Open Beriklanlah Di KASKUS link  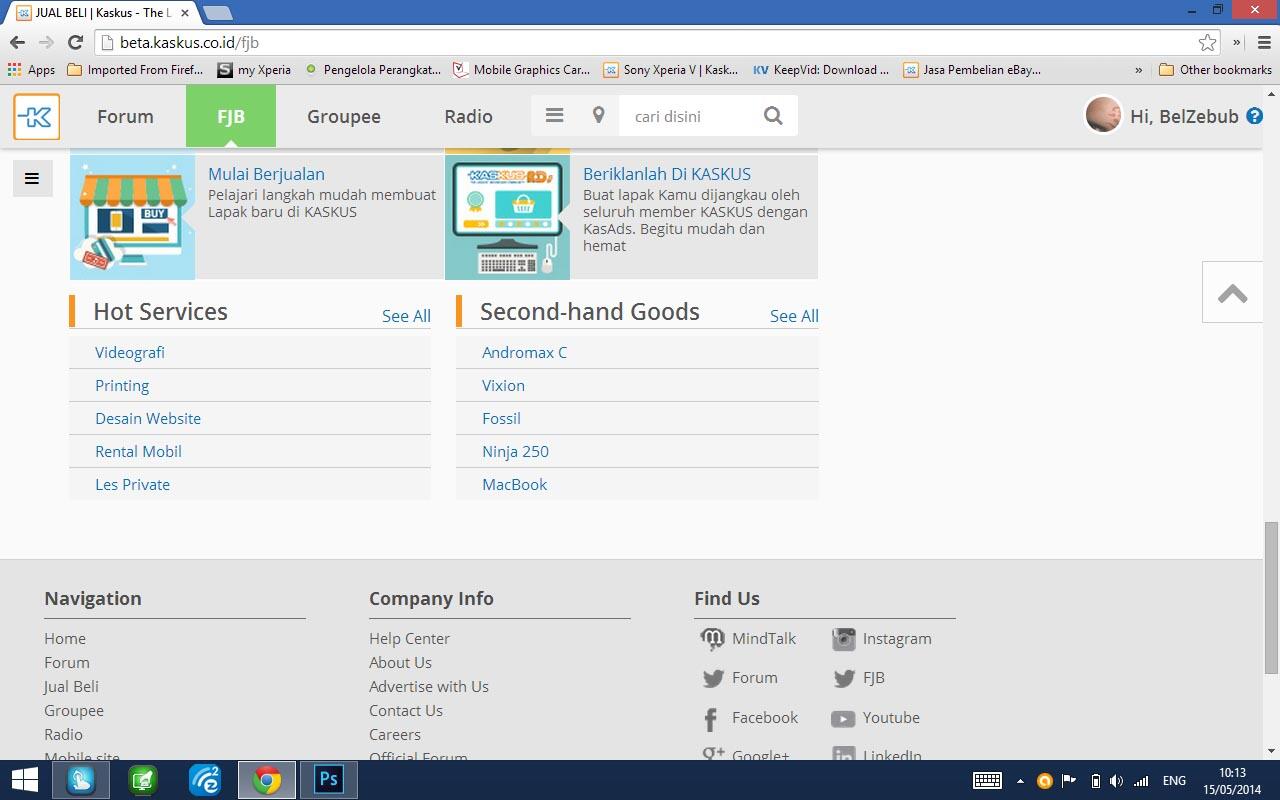click(667, 174)
